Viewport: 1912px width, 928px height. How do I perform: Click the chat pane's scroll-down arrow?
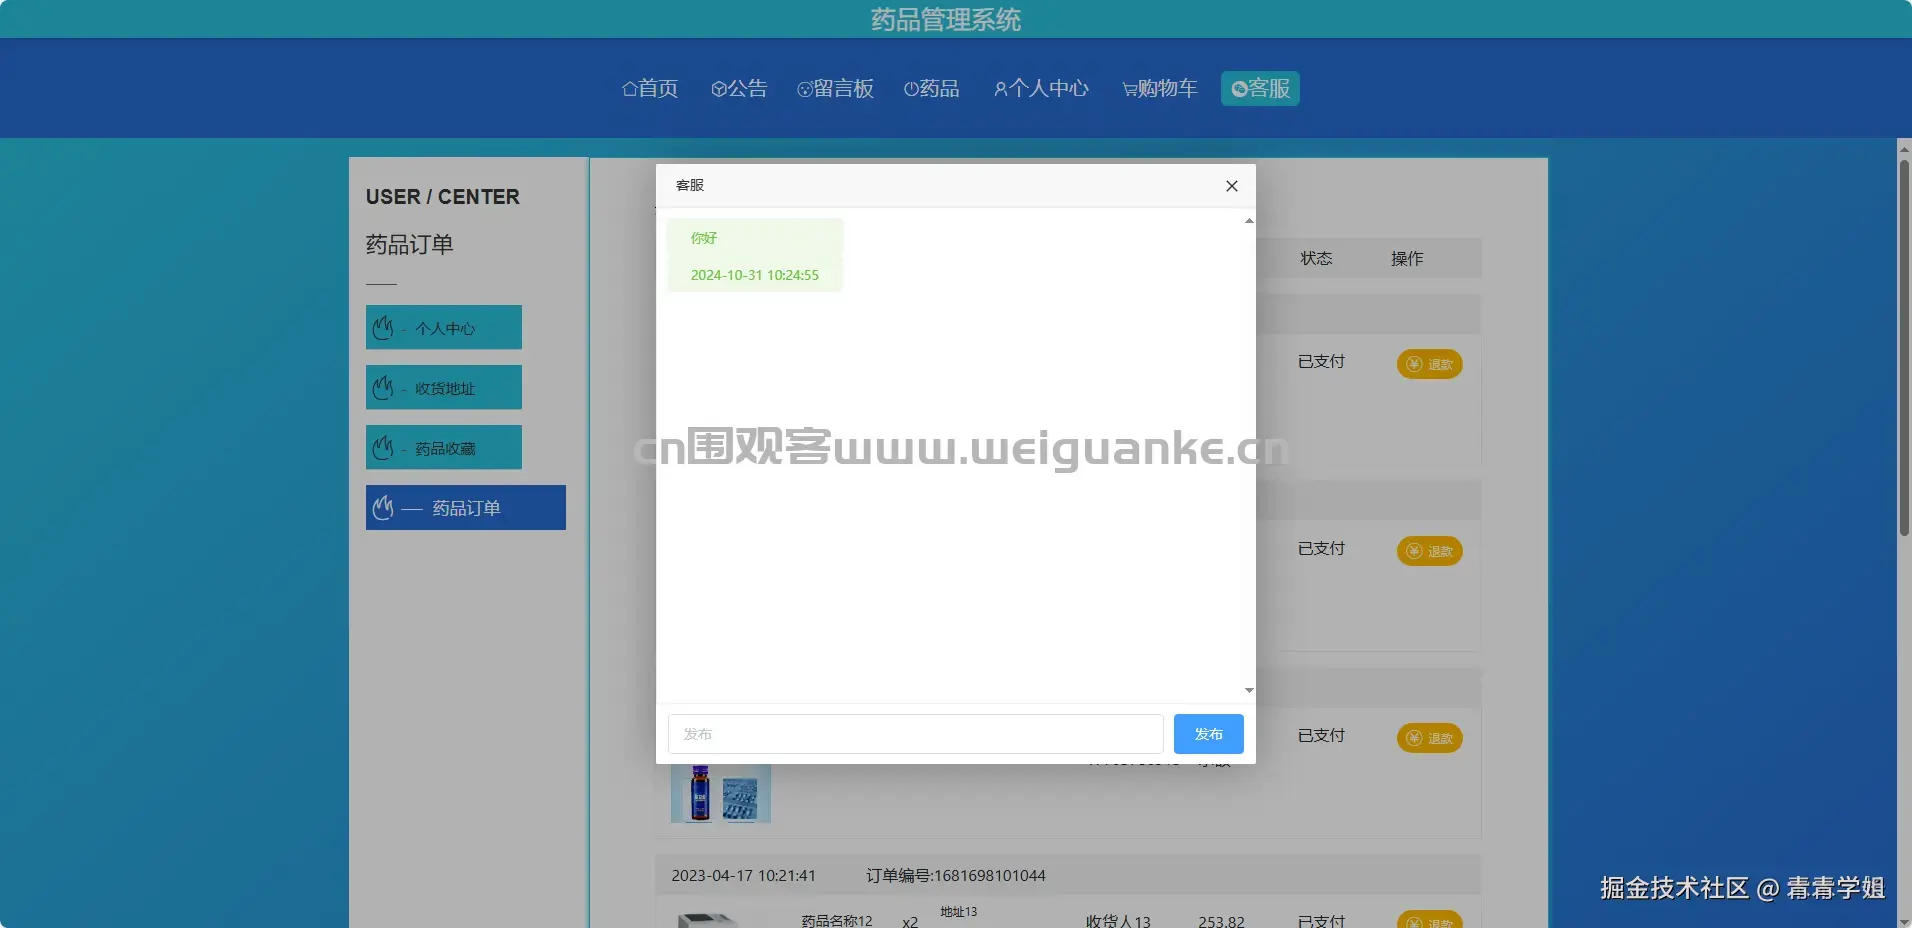point(1249,690)
